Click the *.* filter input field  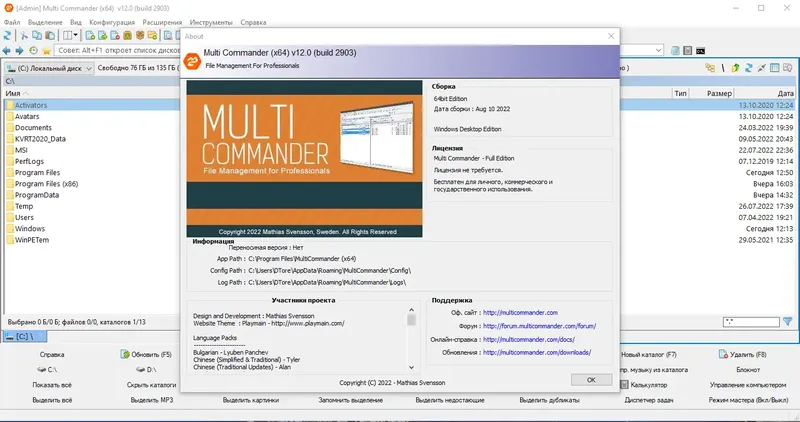coord(751,322)
